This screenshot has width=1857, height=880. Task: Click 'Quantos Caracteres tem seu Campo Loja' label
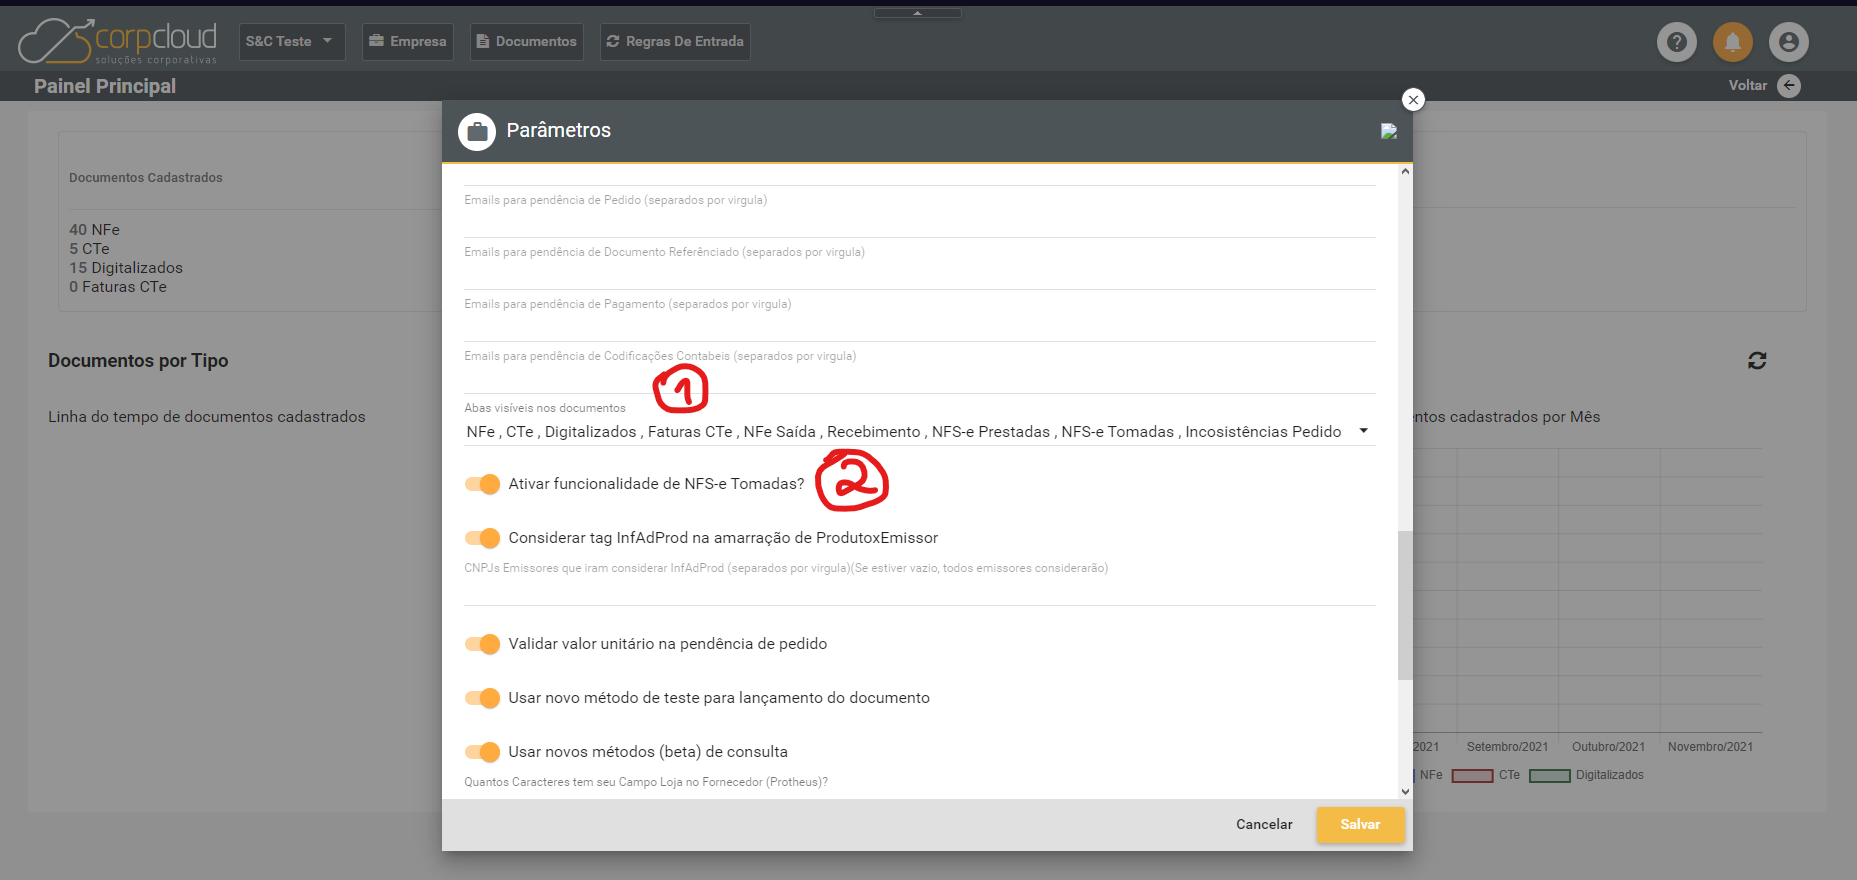646,782
